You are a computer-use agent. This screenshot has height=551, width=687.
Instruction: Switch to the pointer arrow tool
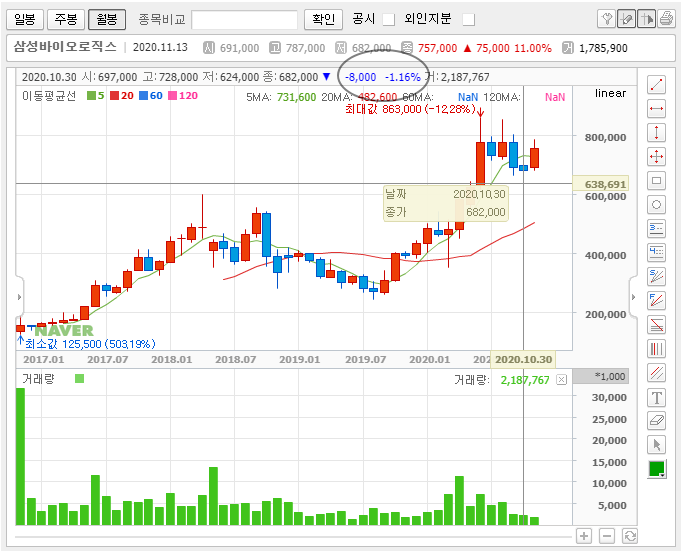click(656, 445)
